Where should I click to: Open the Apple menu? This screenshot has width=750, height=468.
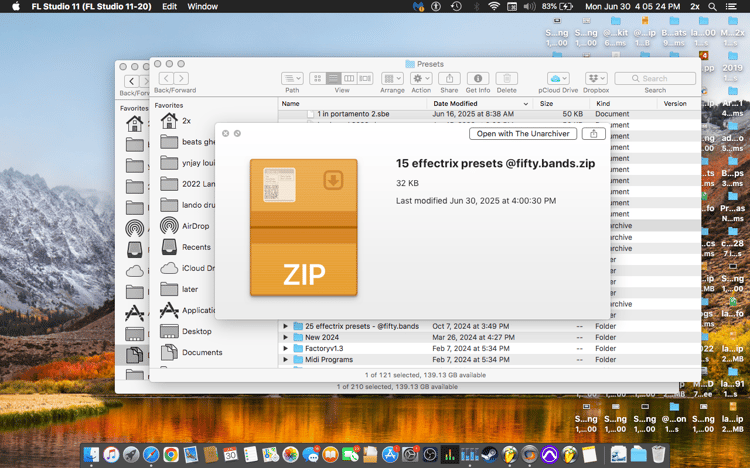tap(16, 7)
